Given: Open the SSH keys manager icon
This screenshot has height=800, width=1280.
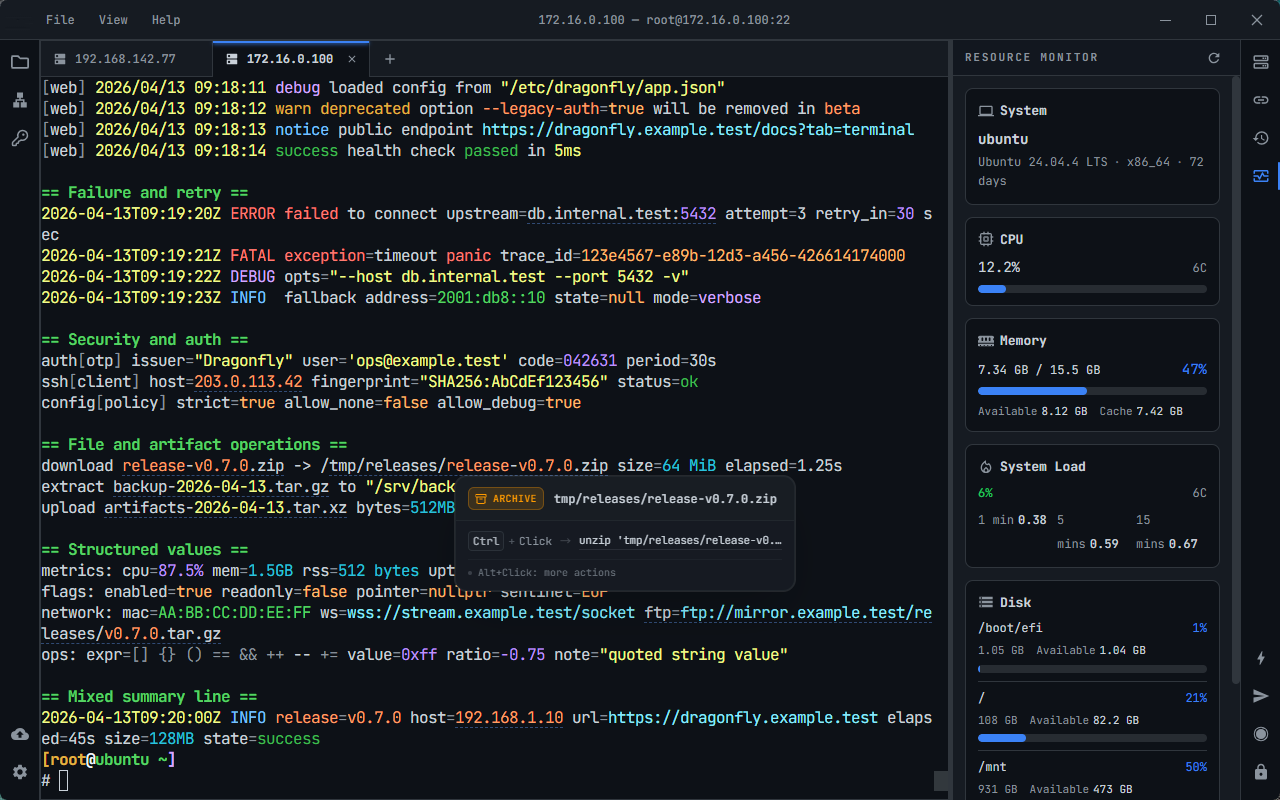Looking at the screenshot, I should point(19,138).
